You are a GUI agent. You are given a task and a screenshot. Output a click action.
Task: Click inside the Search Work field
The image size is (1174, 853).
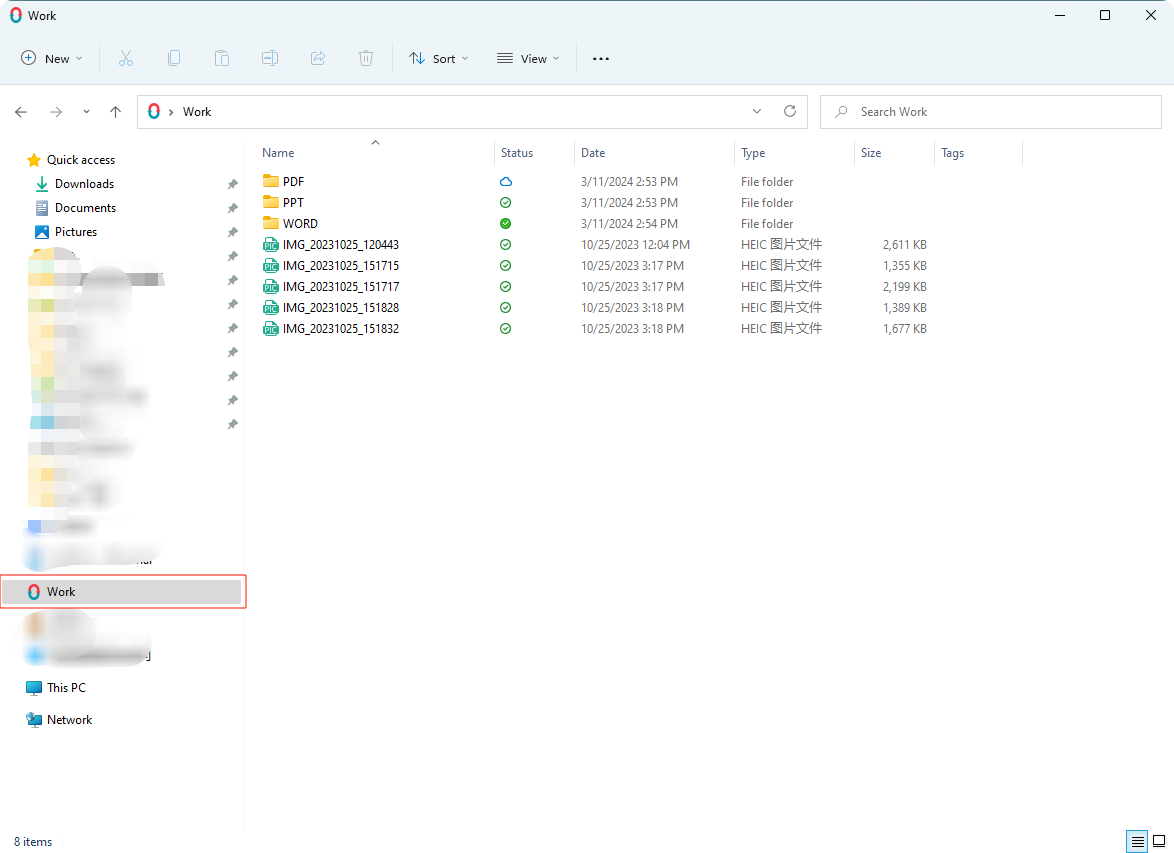[990, 111]
